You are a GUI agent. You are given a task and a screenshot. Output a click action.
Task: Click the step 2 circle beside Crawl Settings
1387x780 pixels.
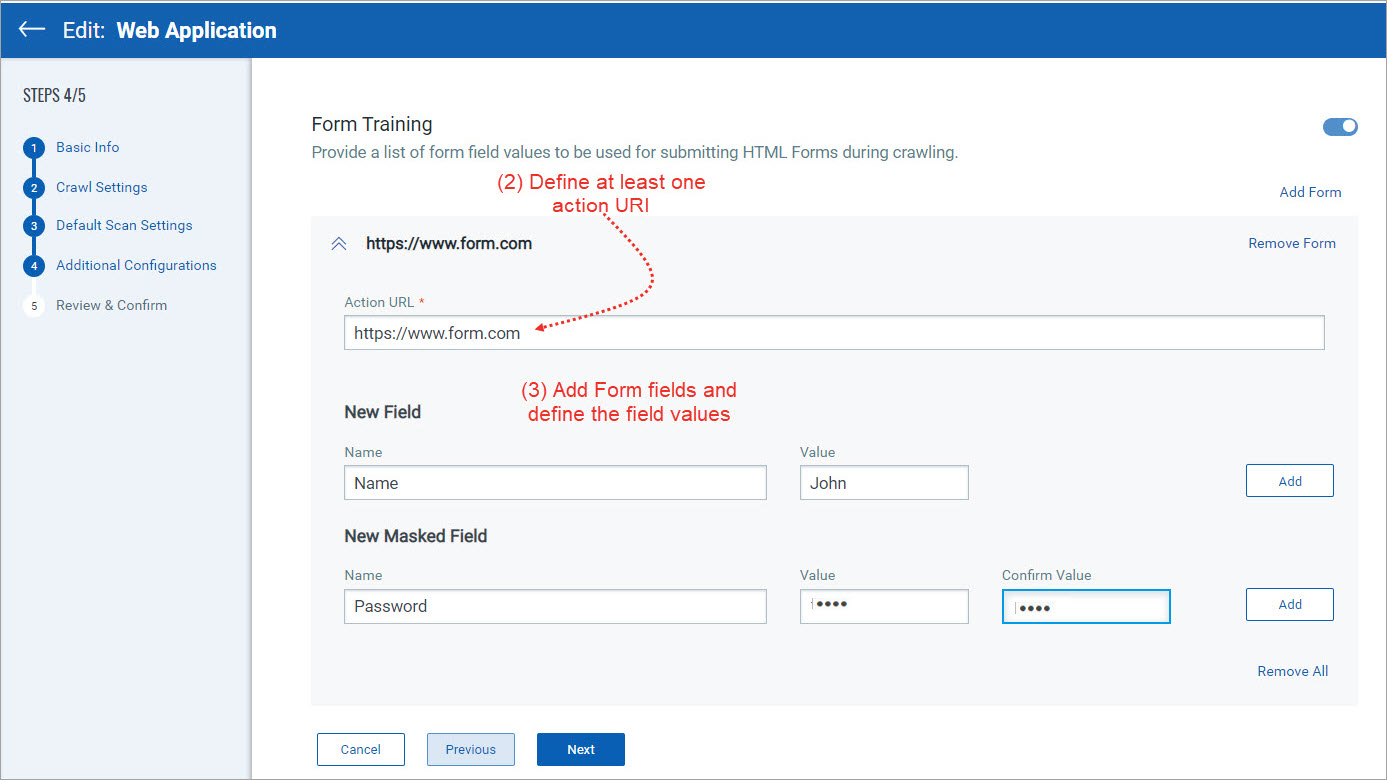pyautogui.click(x=35, y=187)
